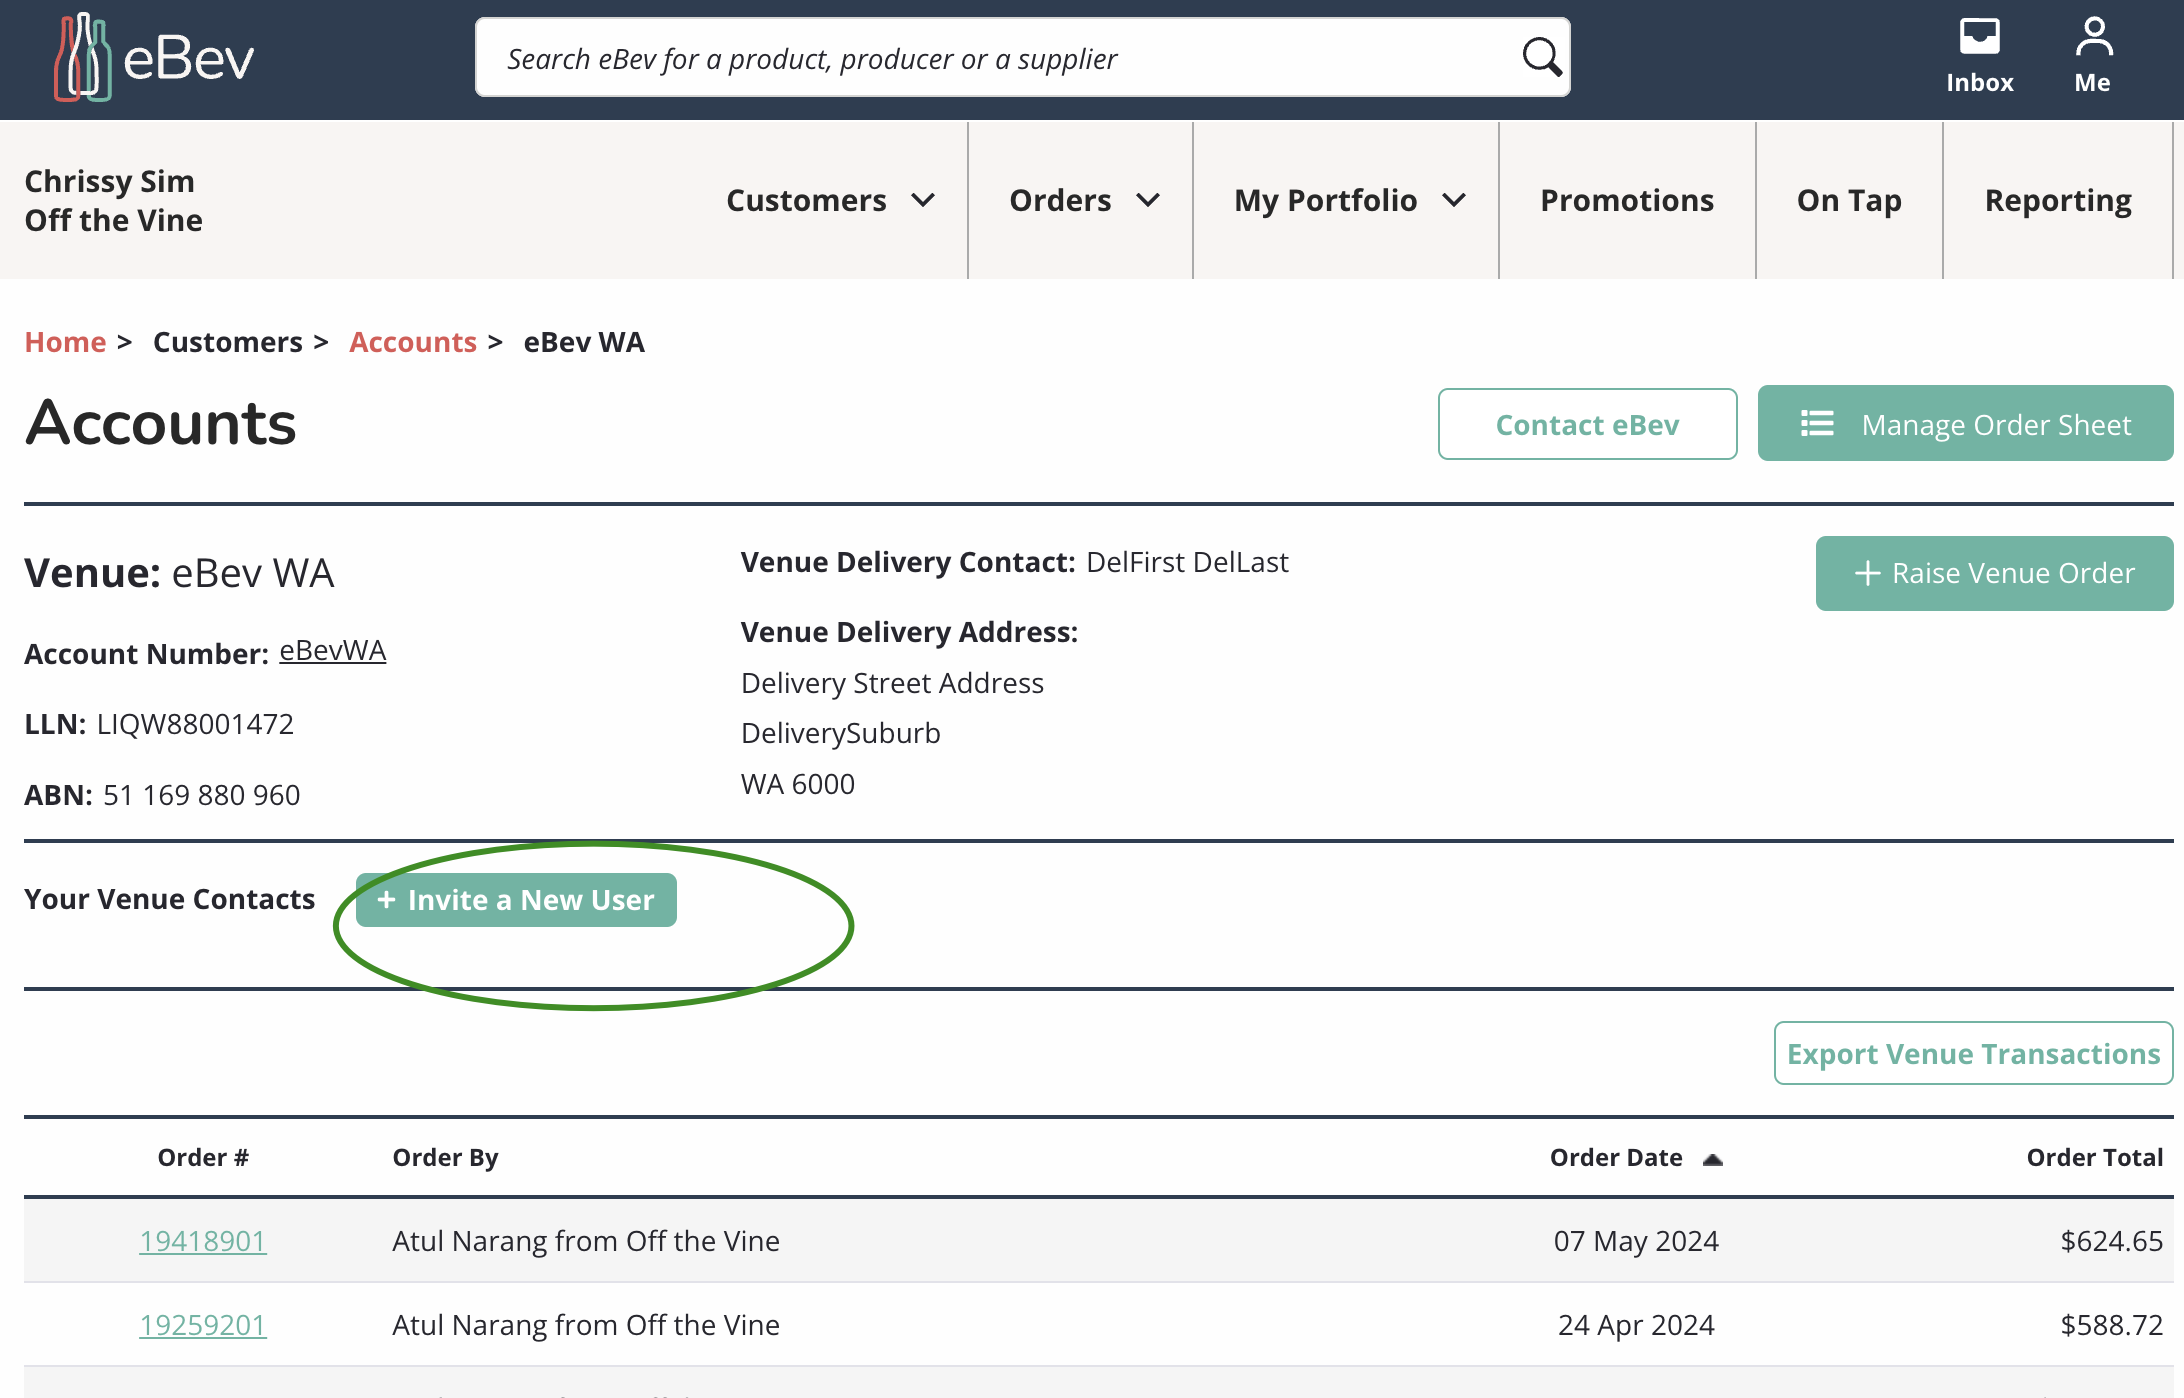Focus the eBev product search field
Image resolution: width=2184 pixels, height=1398 pixels.
(1000, 58)
